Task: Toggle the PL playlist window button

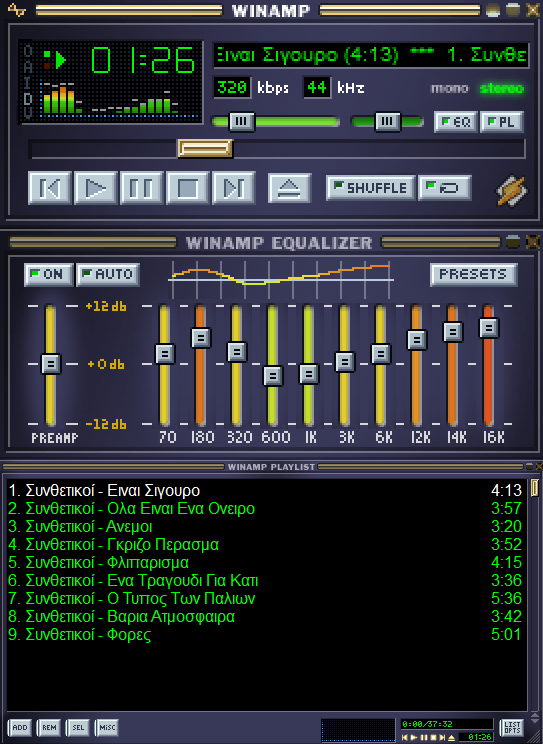Action: 502,122
